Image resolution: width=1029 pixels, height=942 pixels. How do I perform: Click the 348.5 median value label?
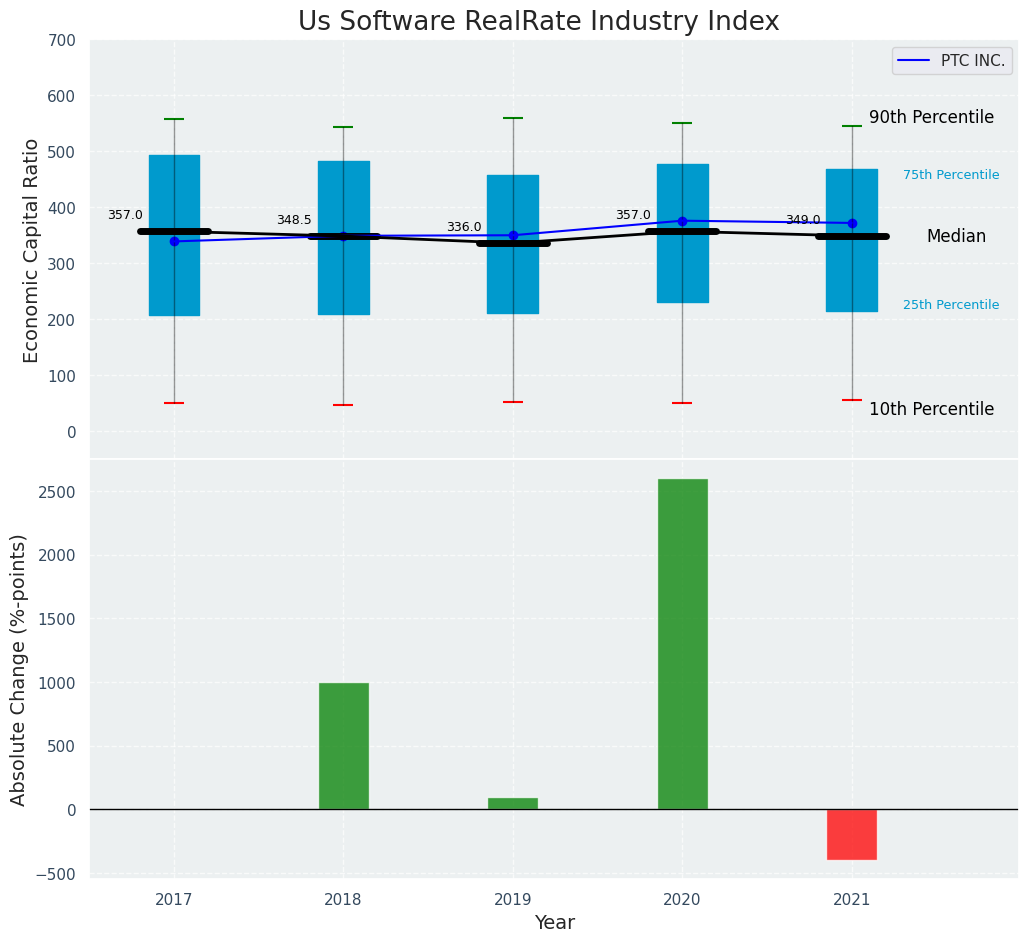click(294, 220)
